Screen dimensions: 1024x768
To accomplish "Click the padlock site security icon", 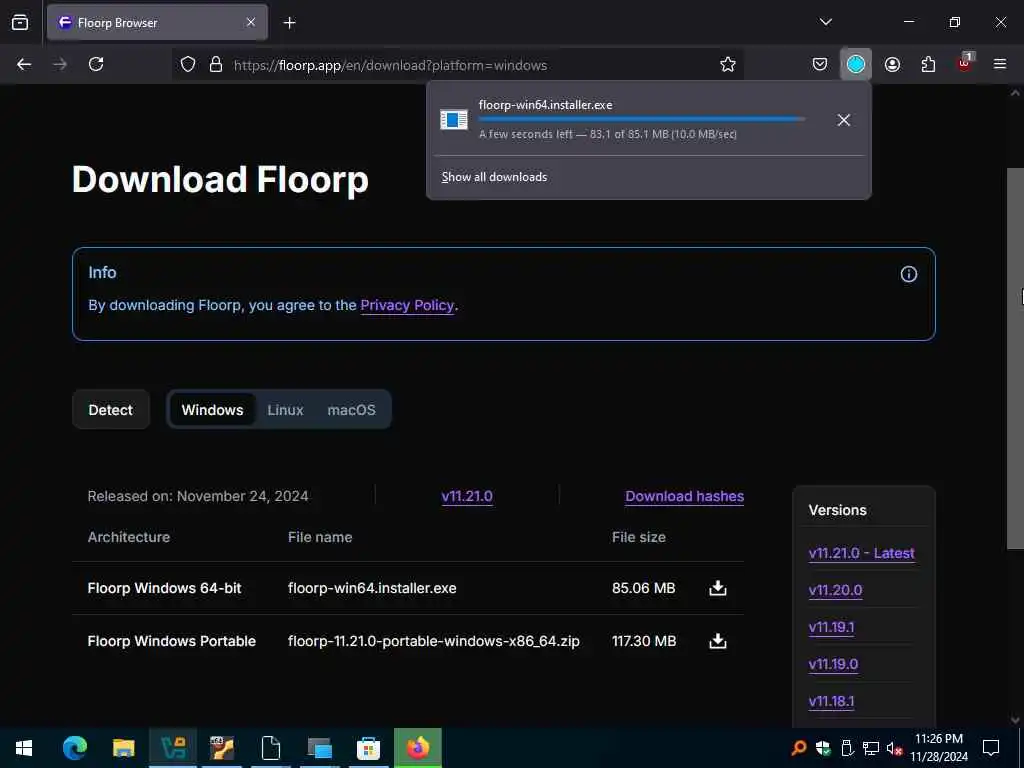I will 216,65.
